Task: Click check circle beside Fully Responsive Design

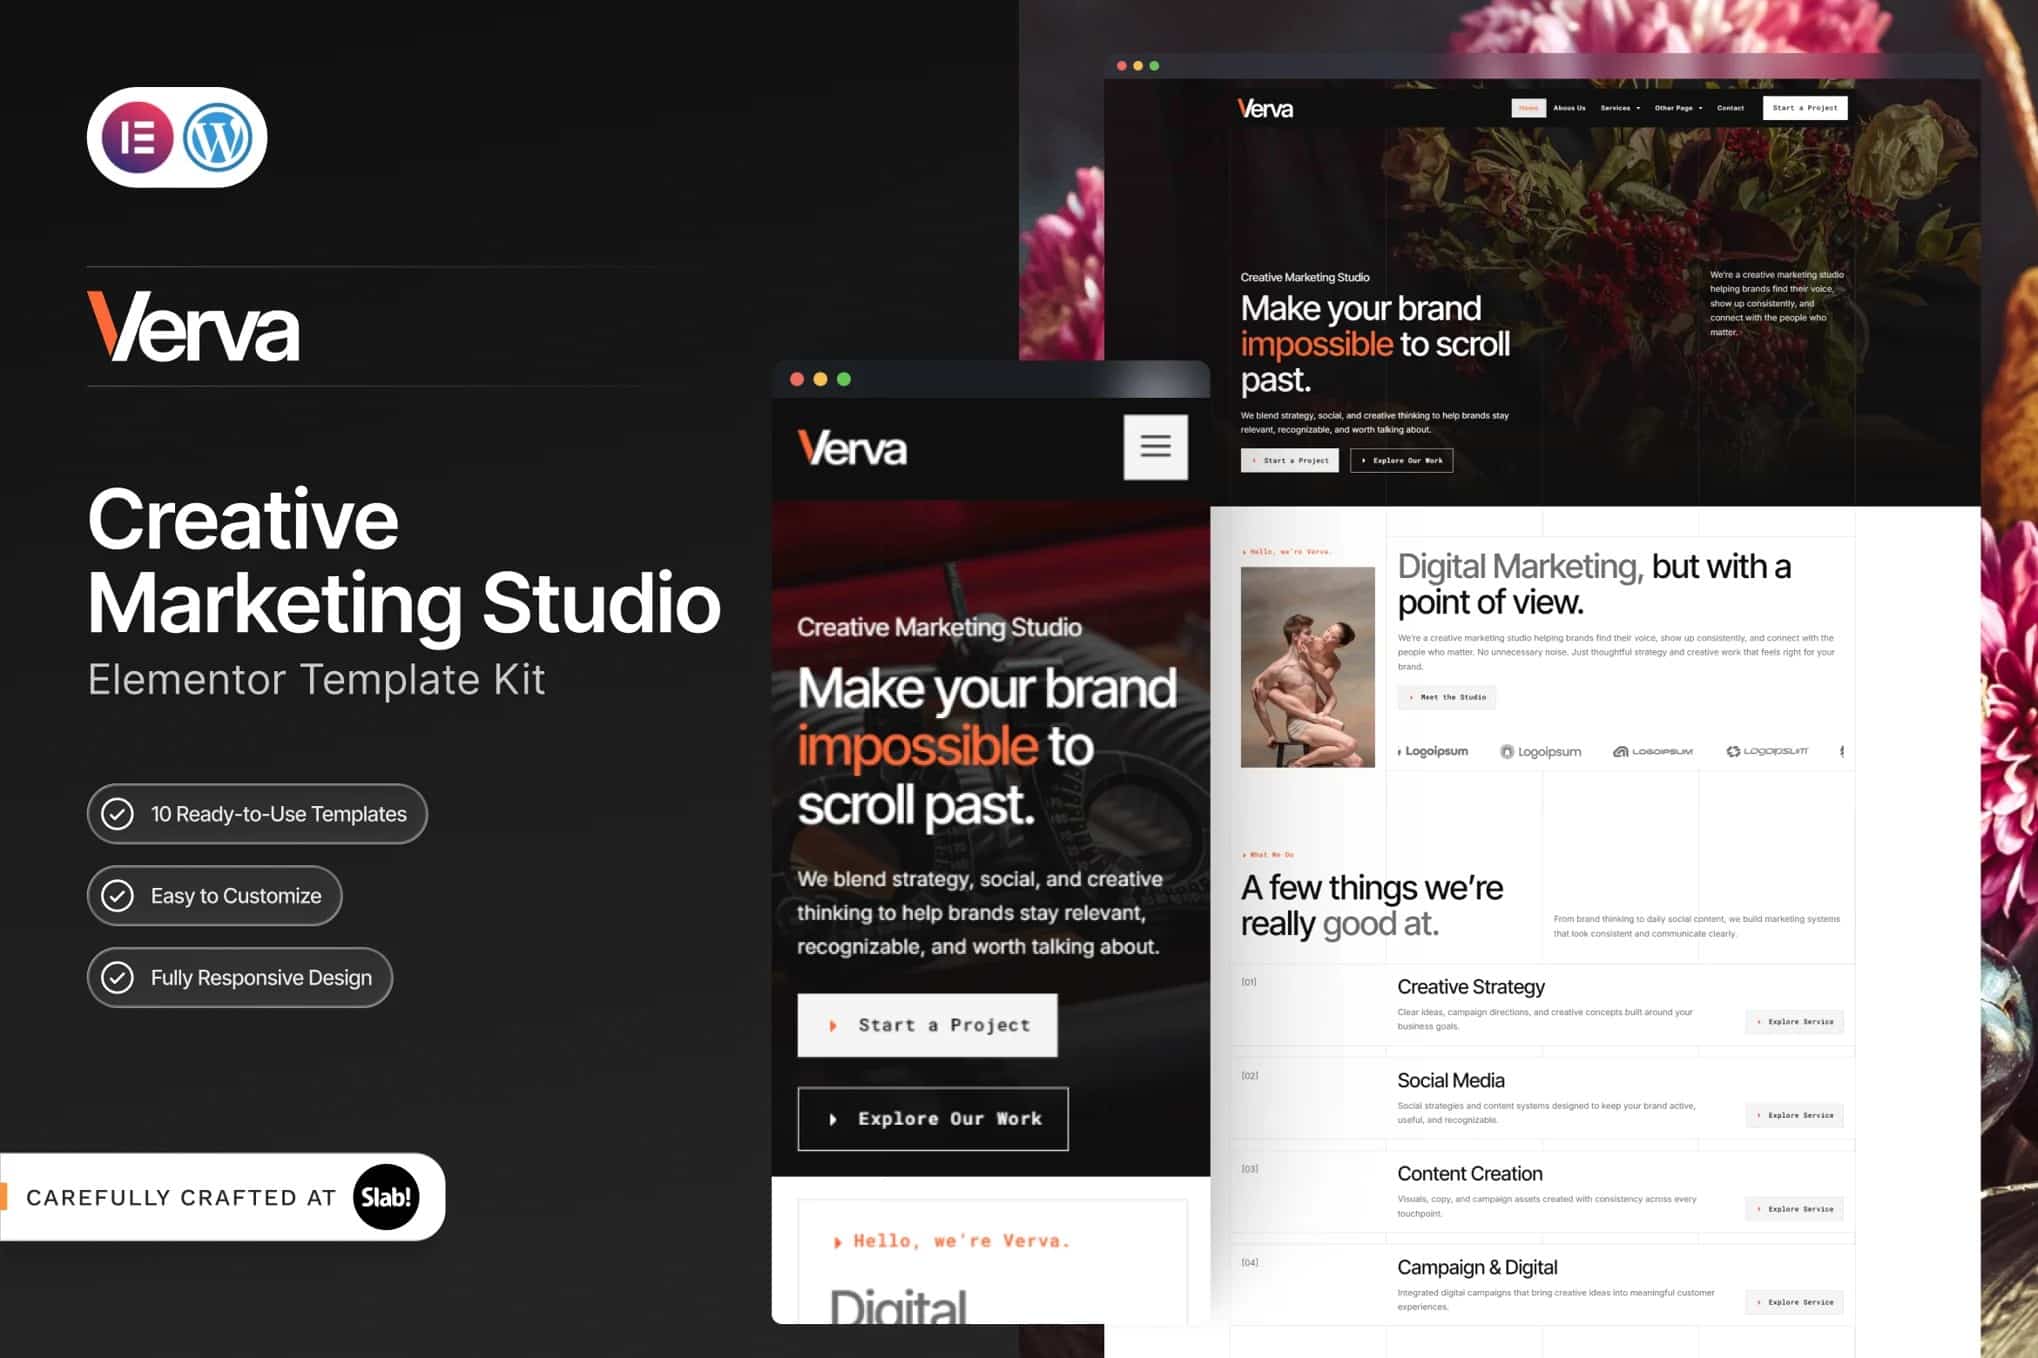Action: [x=118, y=977]
